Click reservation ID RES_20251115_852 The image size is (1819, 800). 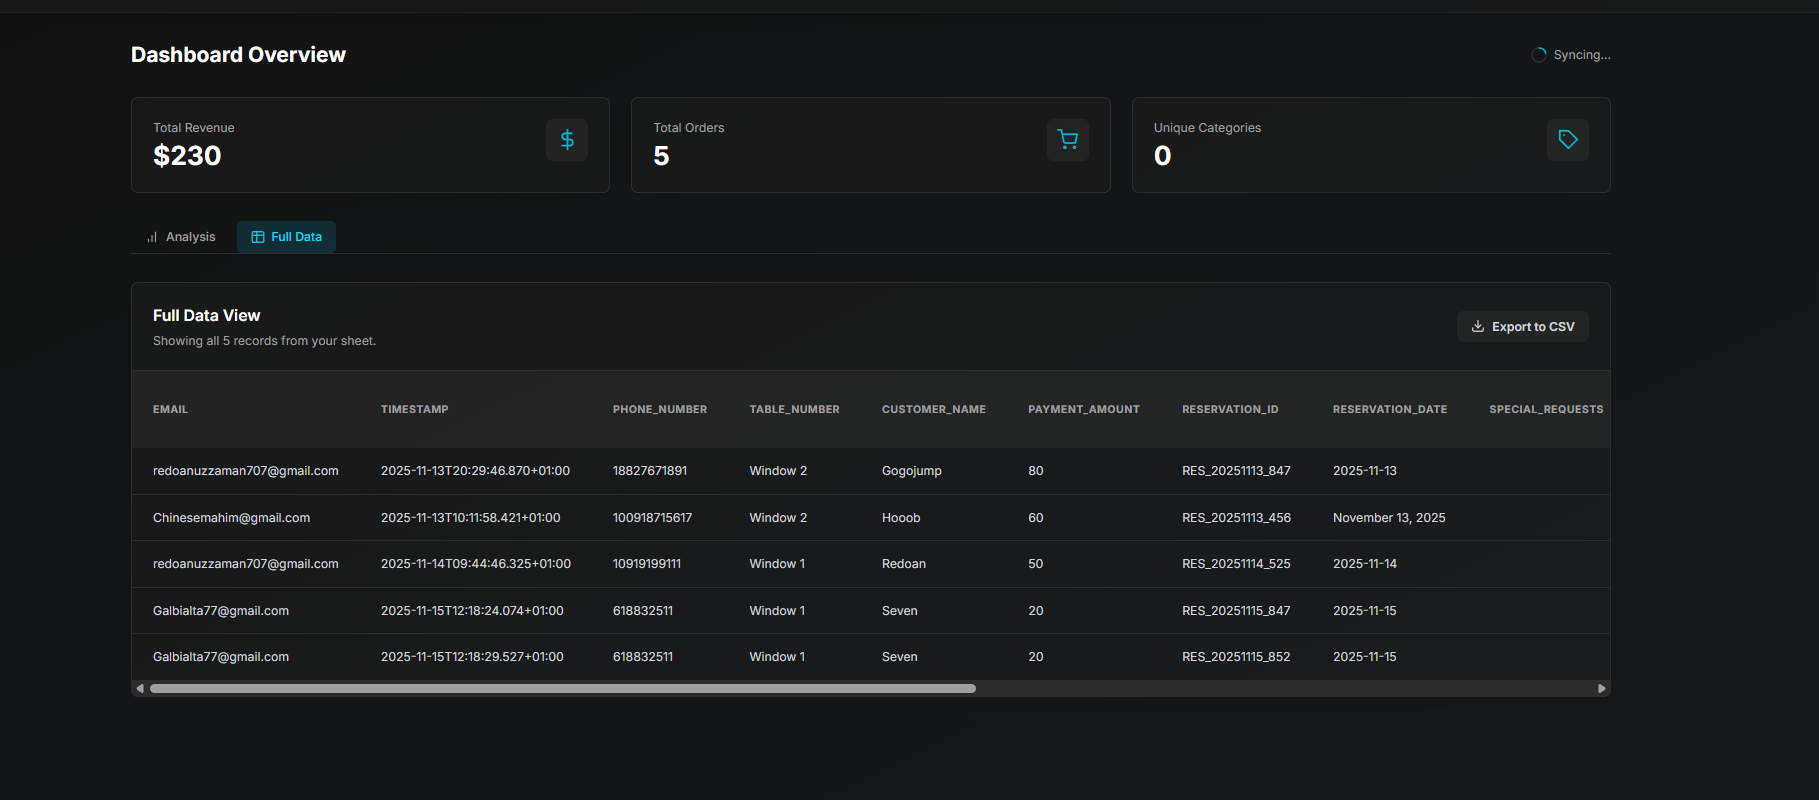[x=1236, y=657]
